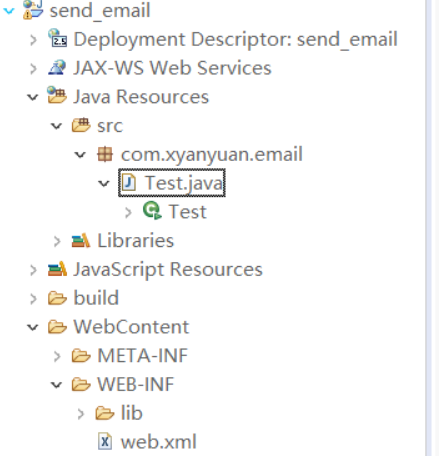Viewport: 439px width, 456px height.
Task: Collapse the send_email project node
Action: (9, 11)
